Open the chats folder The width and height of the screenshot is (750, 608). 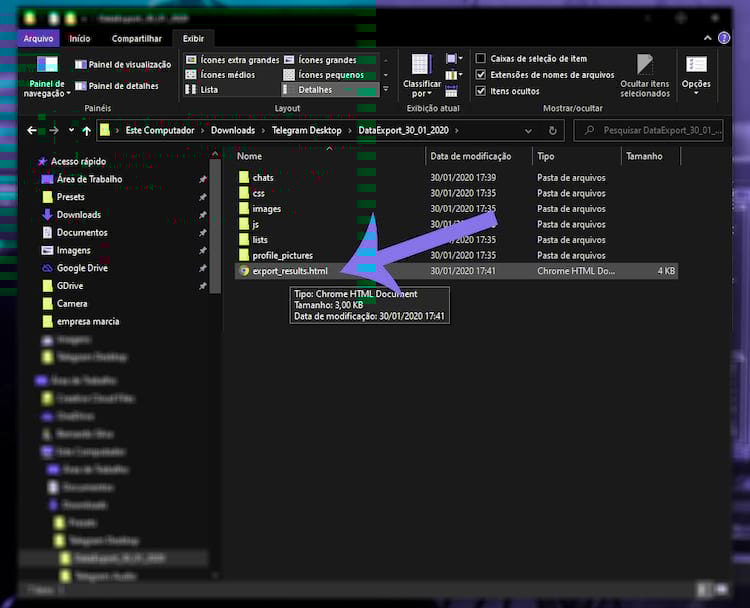tap(263, 177)
